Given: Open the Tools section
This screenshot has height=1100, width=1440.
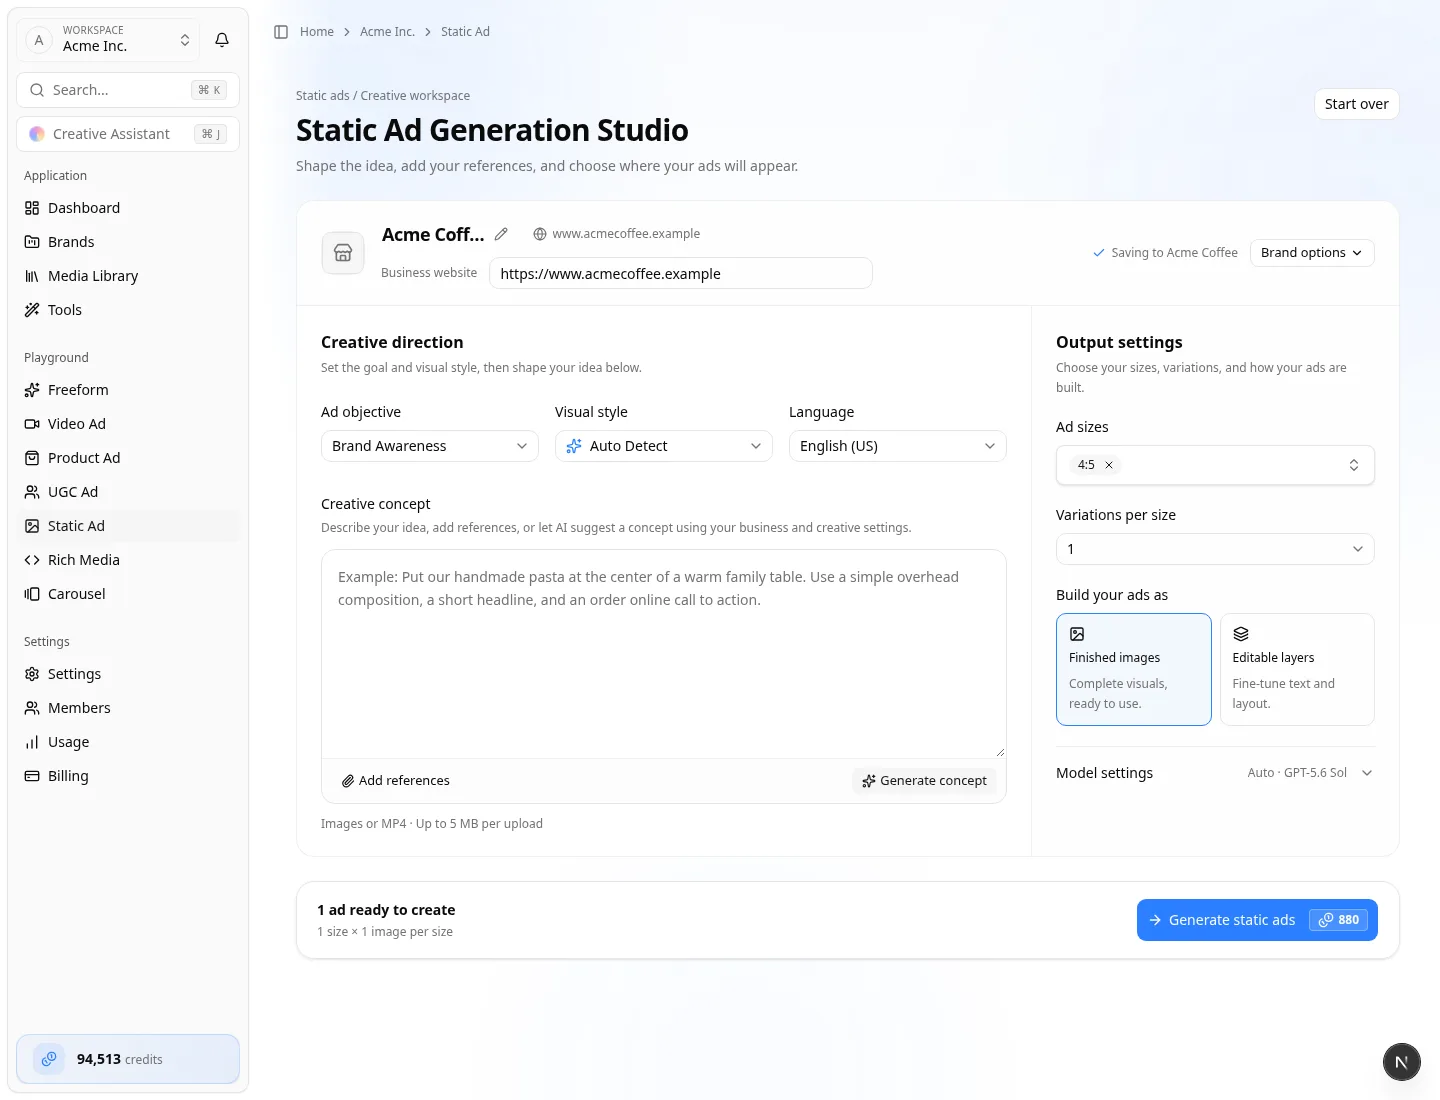Looking at the screenshot, I should click(128, 310).
